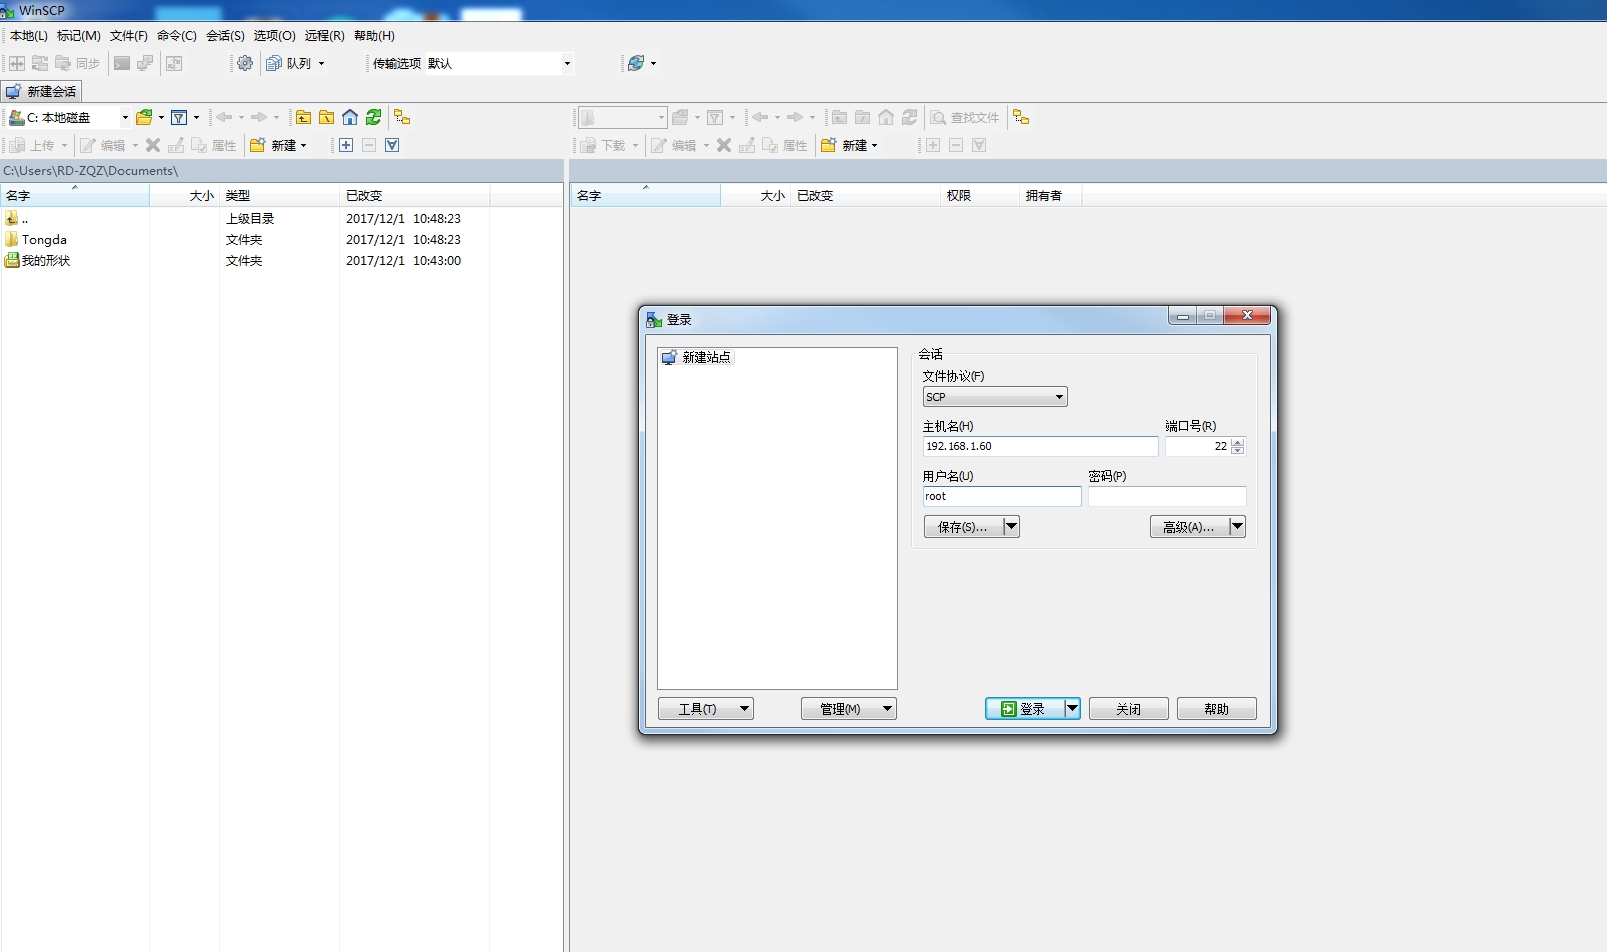Click the new session globe icon

(x=635, y=63)
